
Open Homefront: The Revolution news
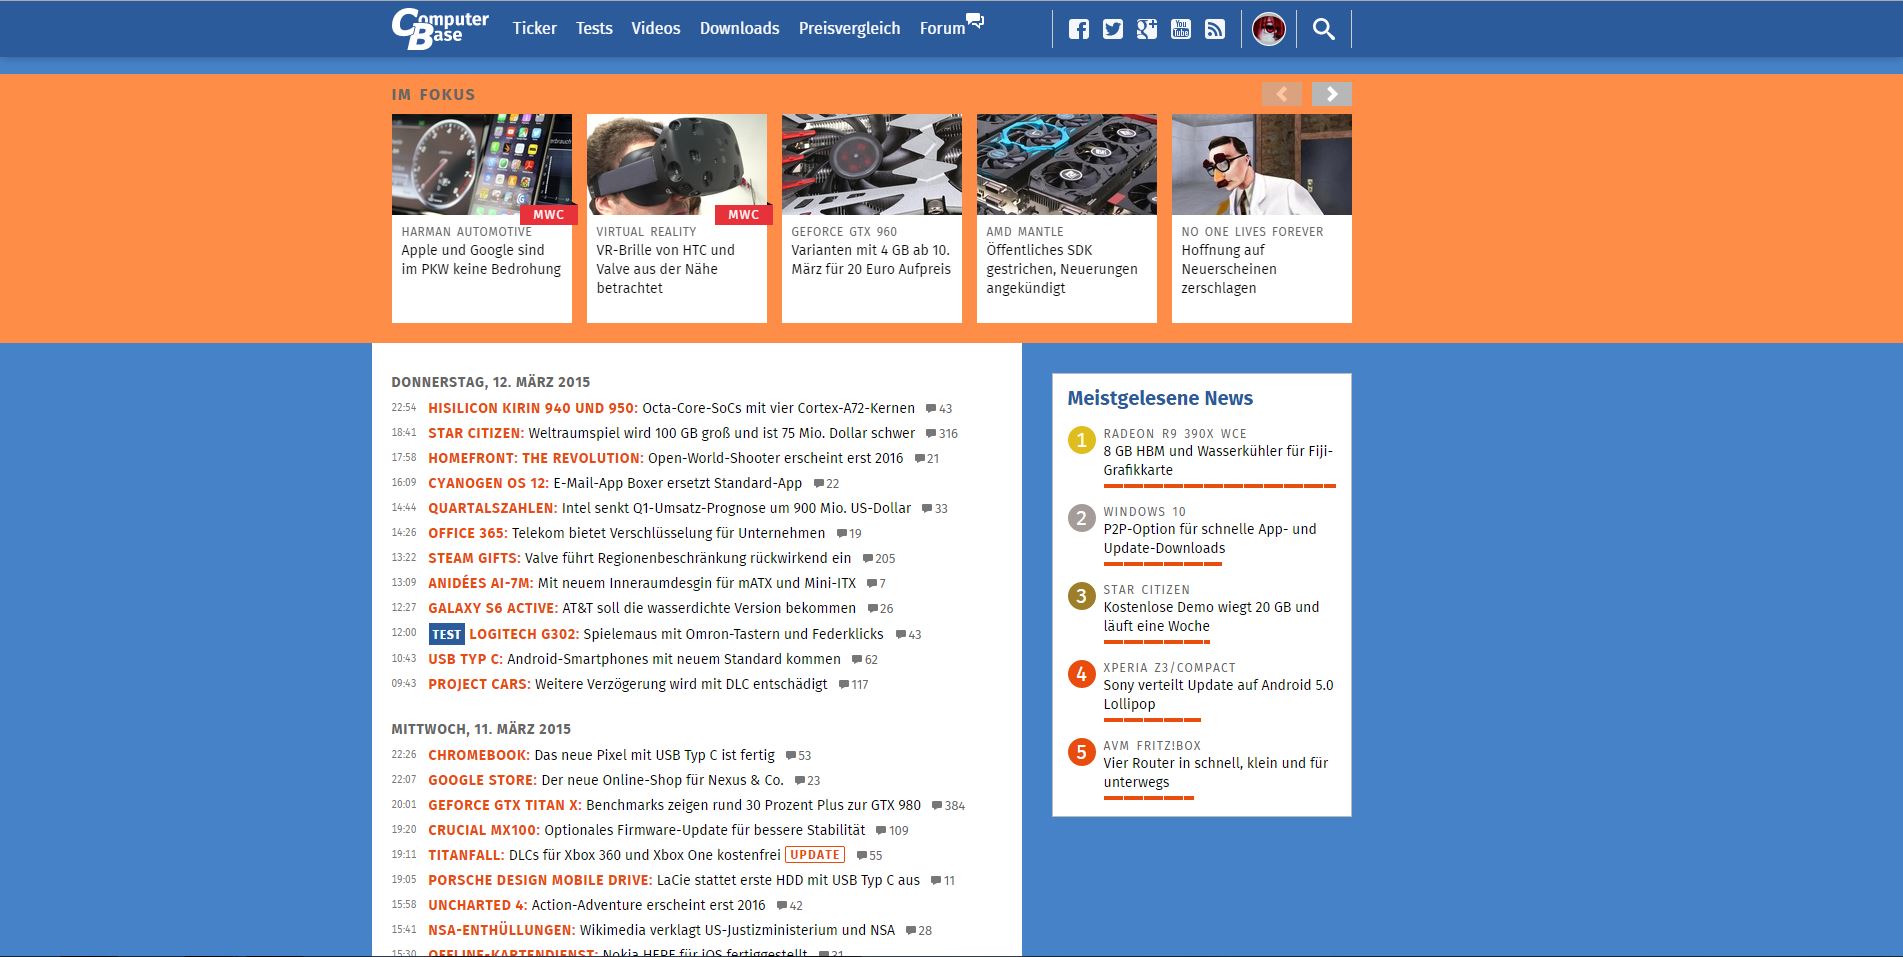pyautogui.click(x=665, y=458)
